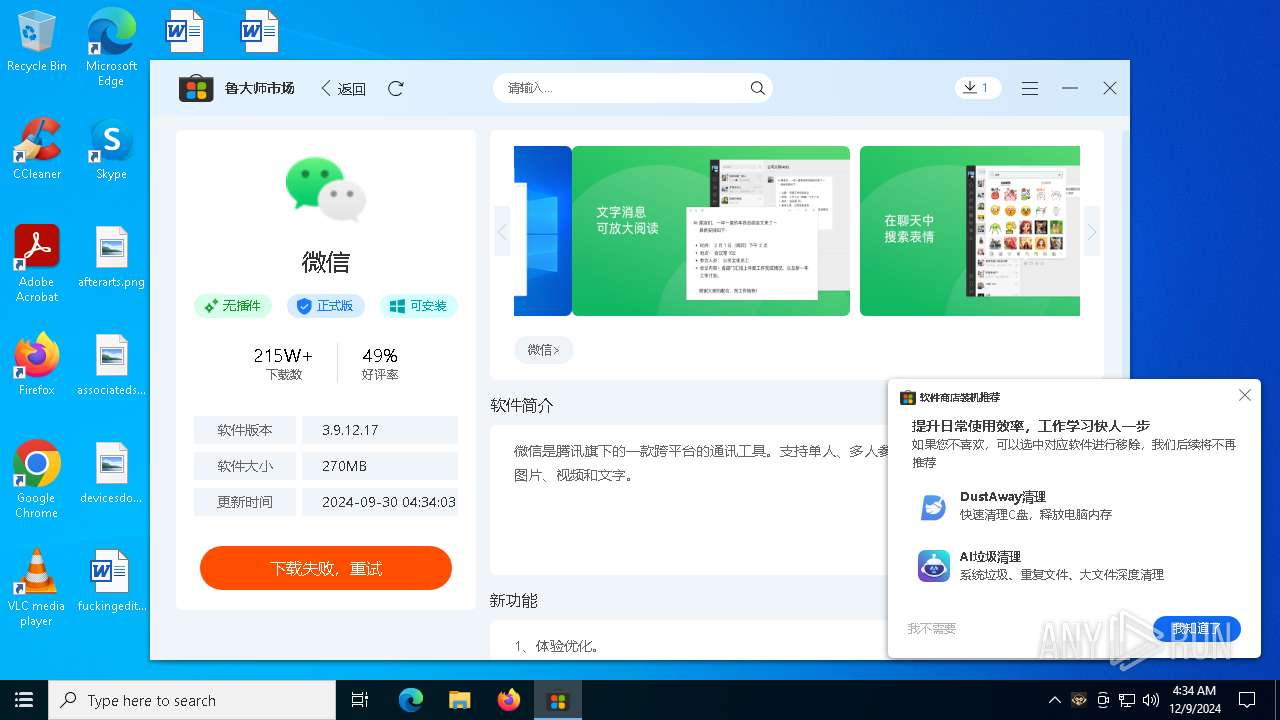Open File Explorer from the taskbar
The image size is (1280, 720).
[459, 700]
